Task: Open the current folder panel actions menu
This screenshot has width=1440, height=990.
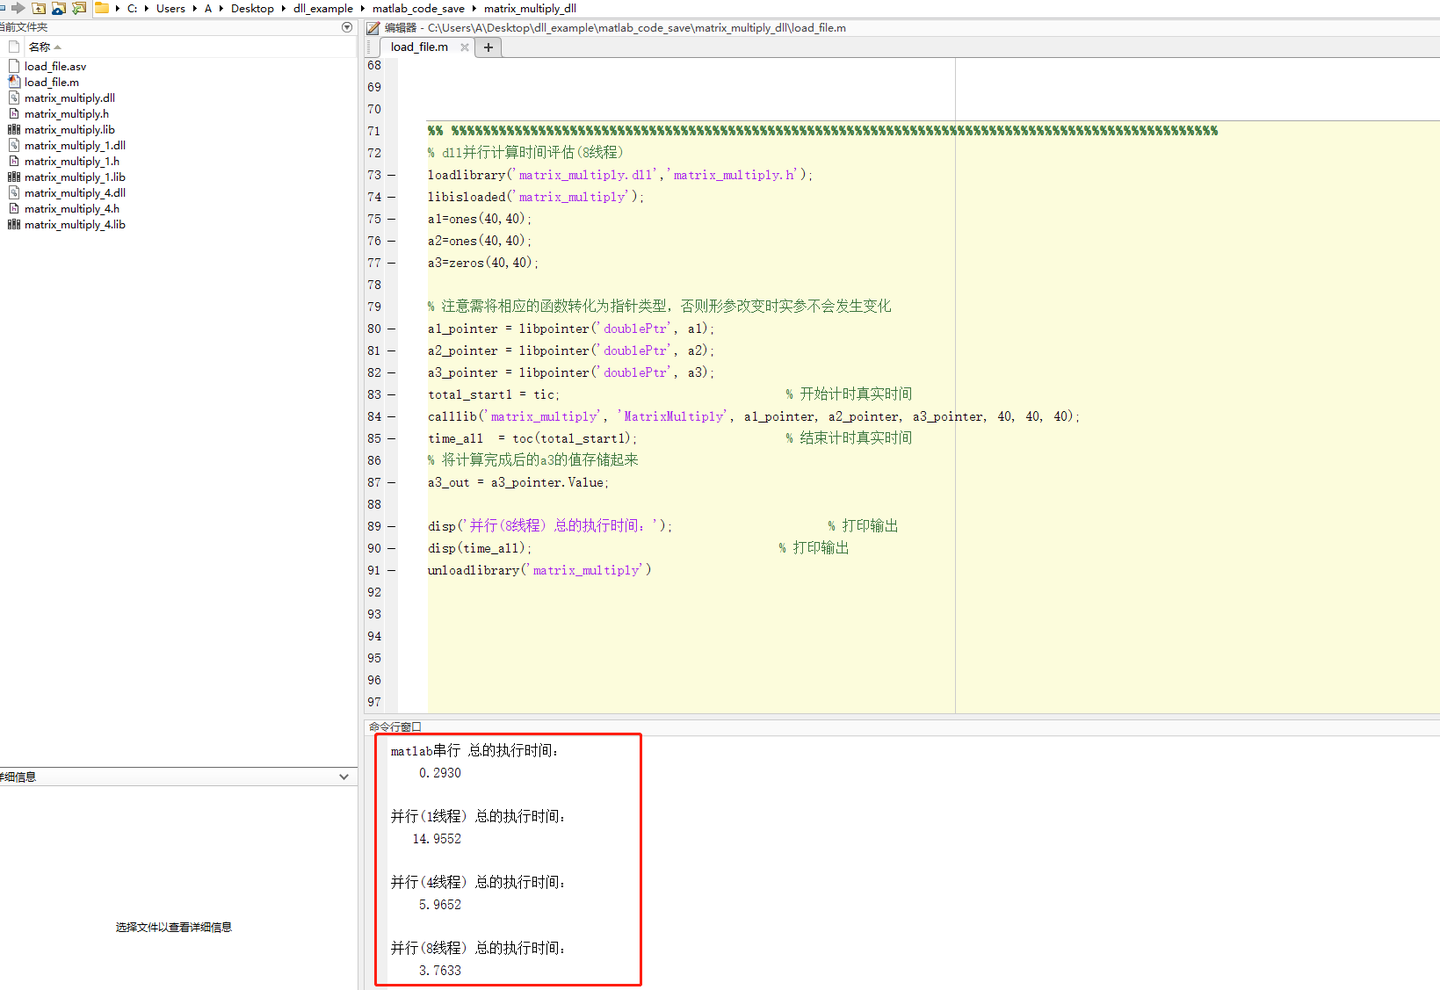Action: pos(346,28)
